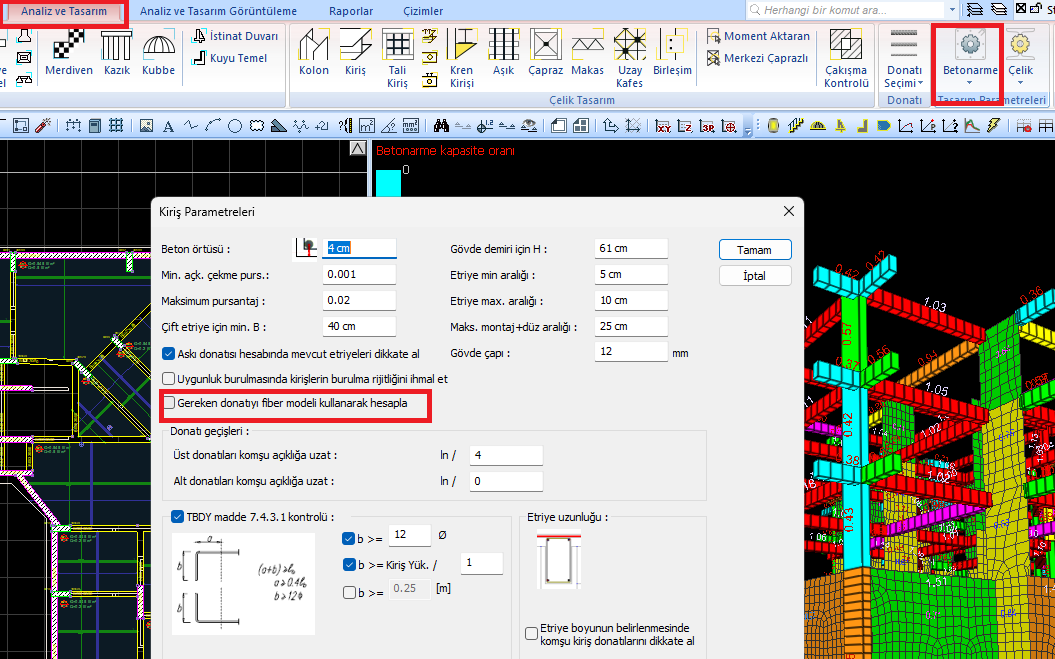The width and height of the screenshot is (1055, 659).
Task: Open the Çizimler tab
Action: [x=423, y=11]
